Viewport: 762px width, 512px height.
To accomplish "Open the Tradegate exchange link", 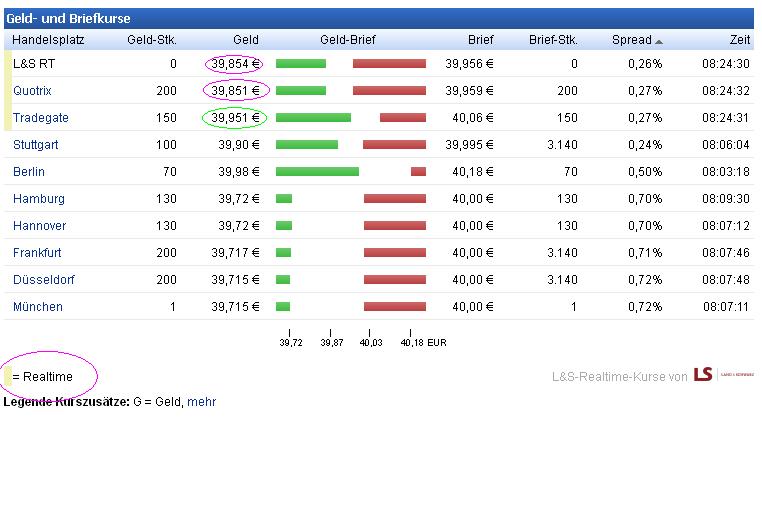I will click(x=41, y=118).
